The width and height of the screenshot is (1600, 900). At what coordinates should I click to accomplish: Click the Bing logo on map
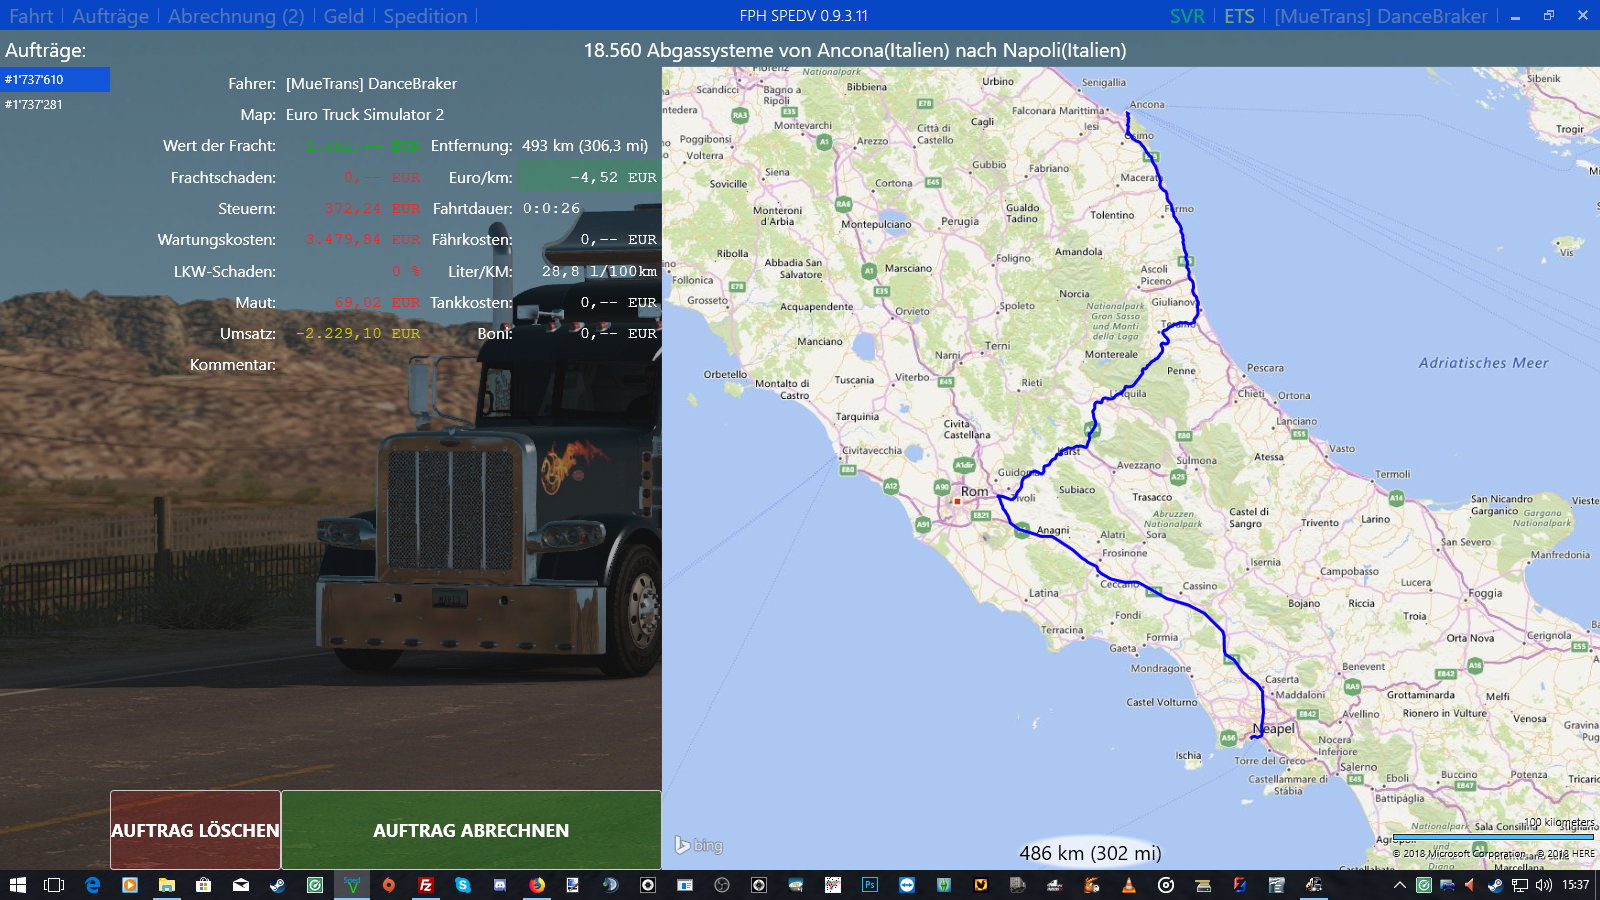coord(698,845)
